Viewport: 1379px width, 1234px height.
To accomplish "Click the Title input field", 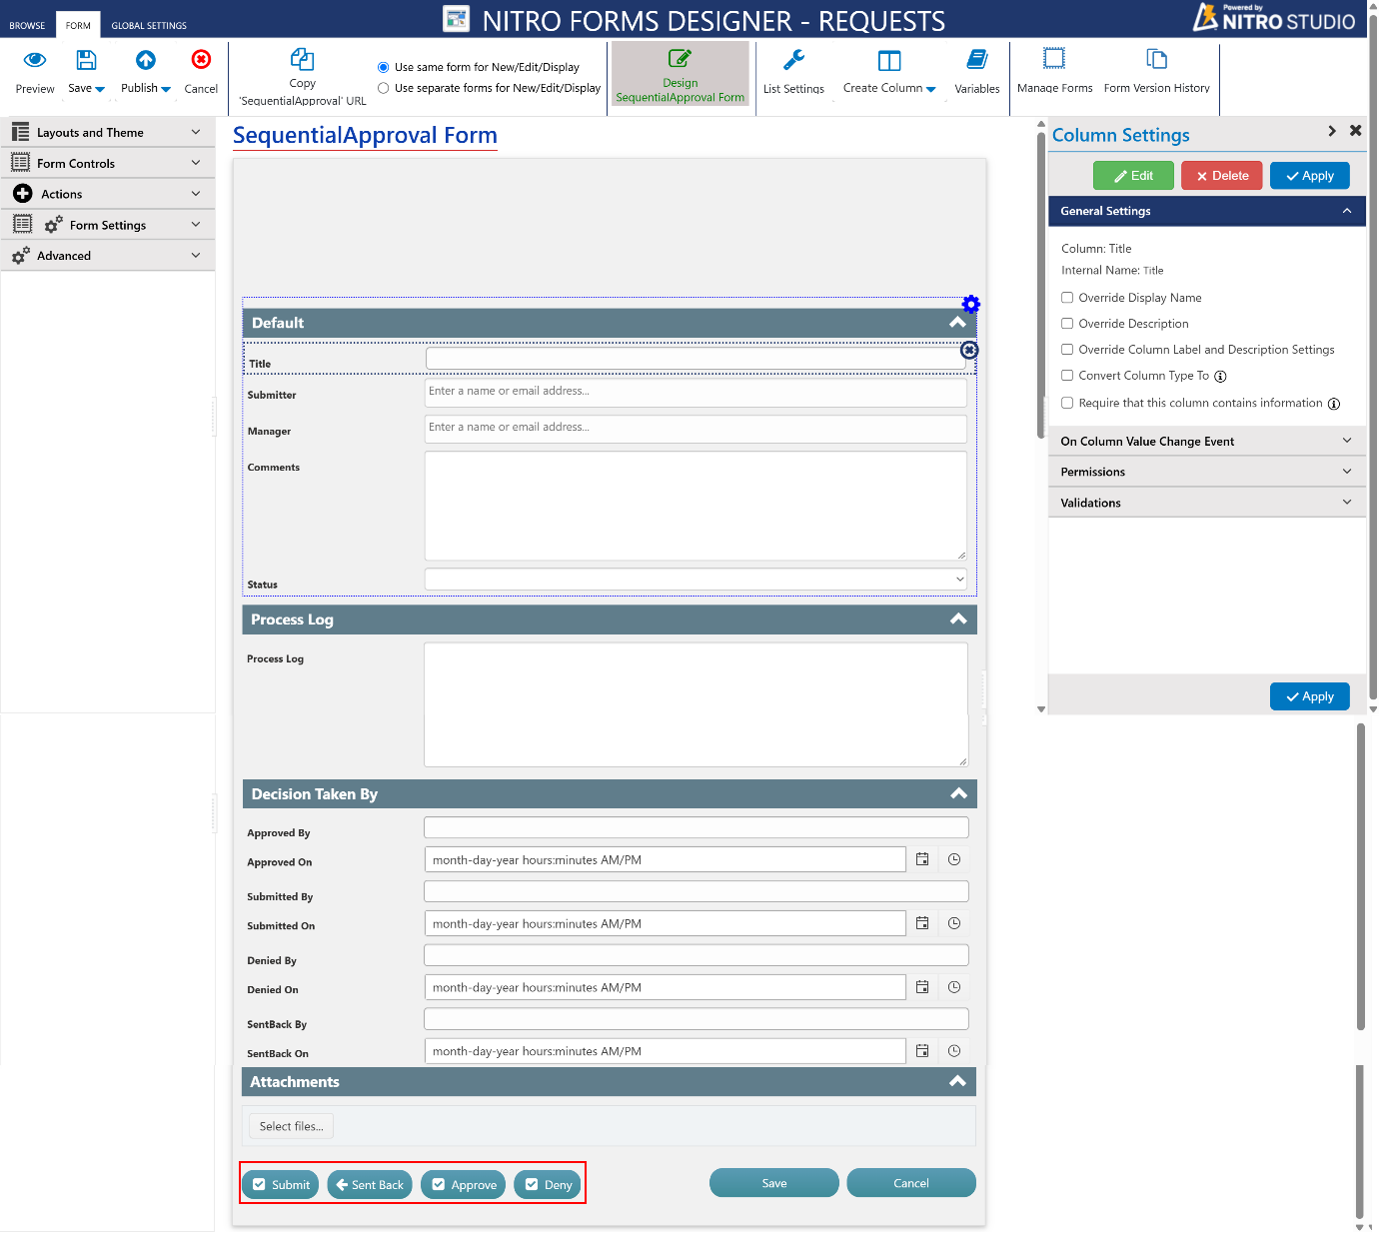I will (696, 358).
